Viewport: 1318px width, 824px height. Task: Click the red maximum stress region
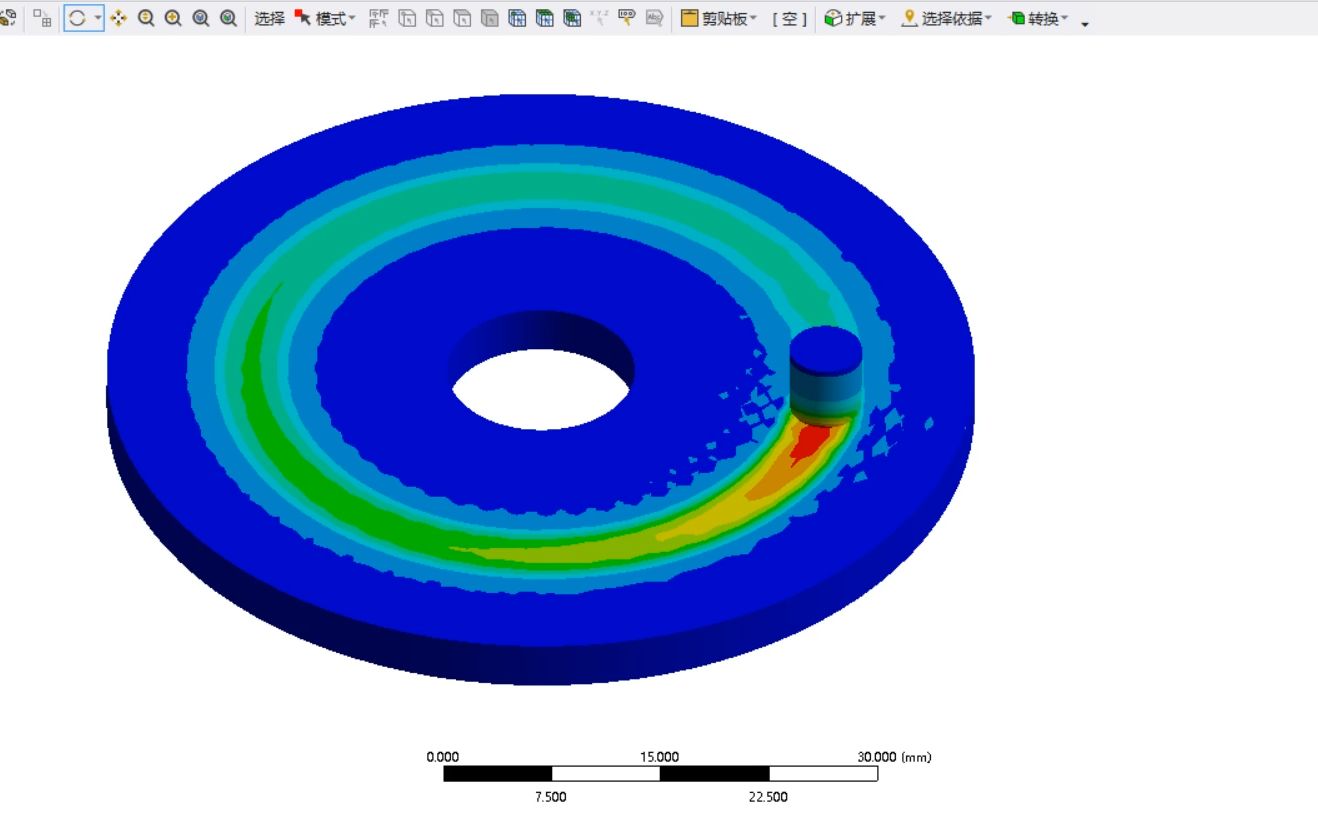(809, 443)
